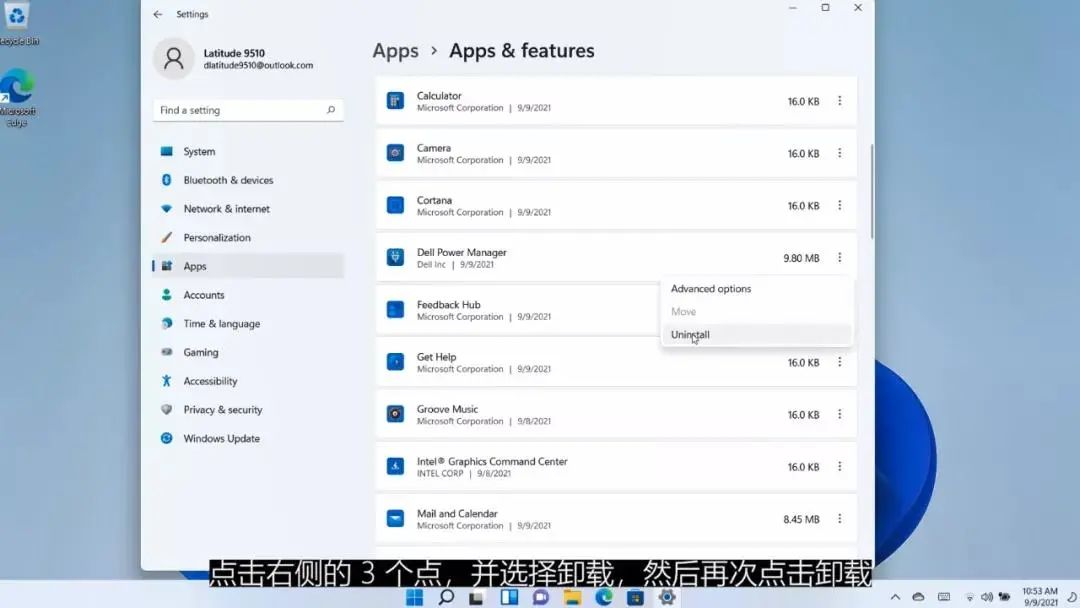Open the three-dot menu for Mail and Calendar

[x=838, y=518]
